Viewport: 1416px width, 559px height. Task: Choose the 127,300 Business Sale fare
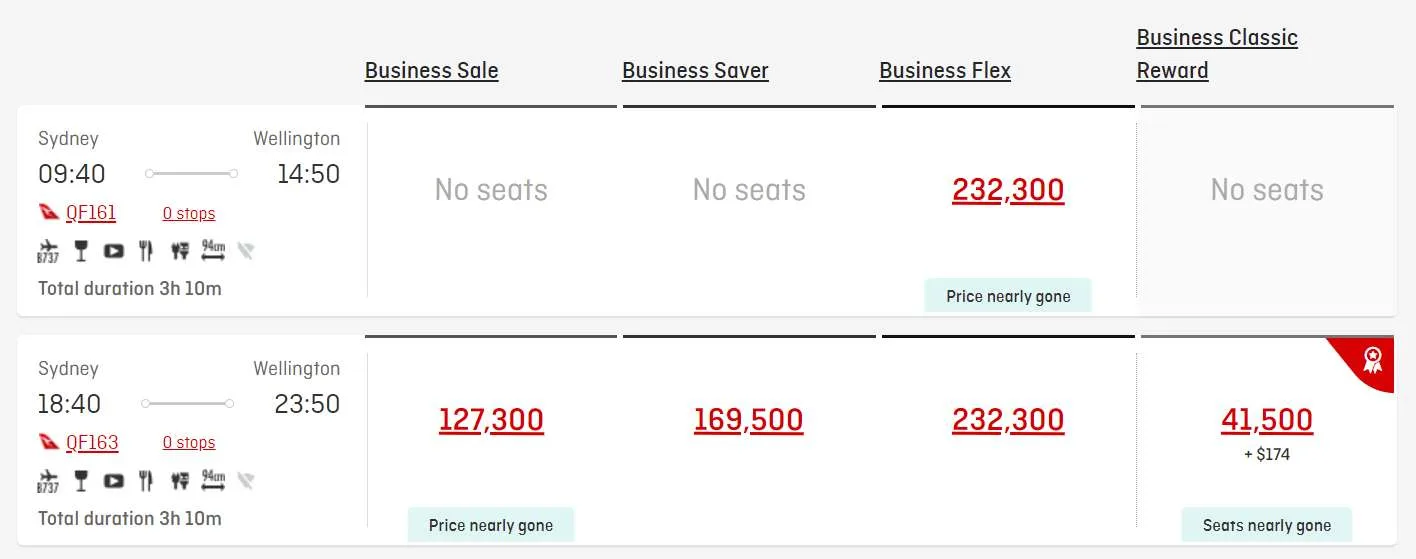pyautogui.click(x=491, y=420)
